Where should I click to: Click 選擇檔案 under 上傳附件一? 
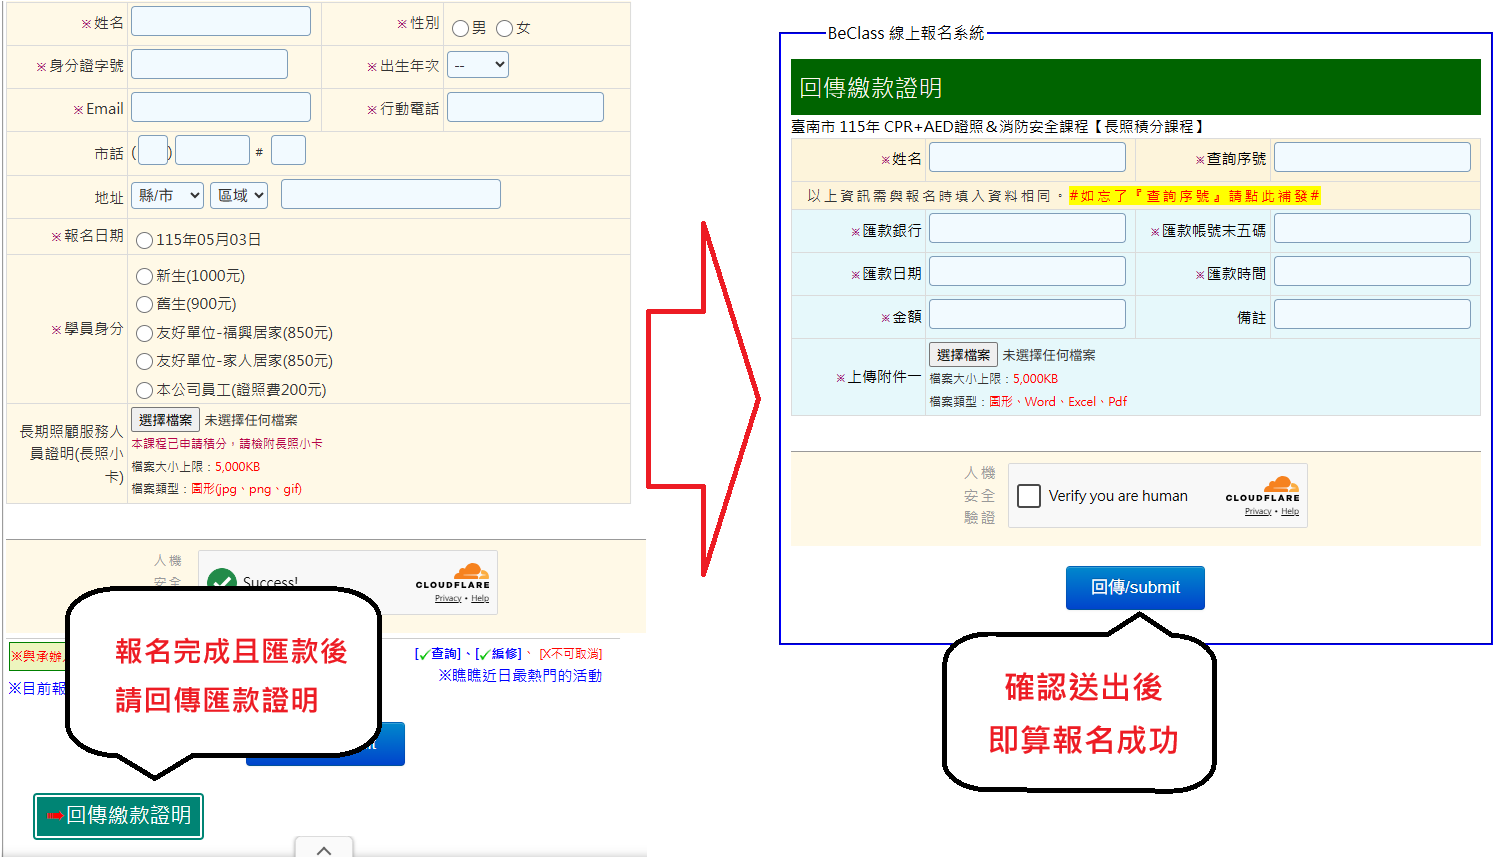[963, 355]
